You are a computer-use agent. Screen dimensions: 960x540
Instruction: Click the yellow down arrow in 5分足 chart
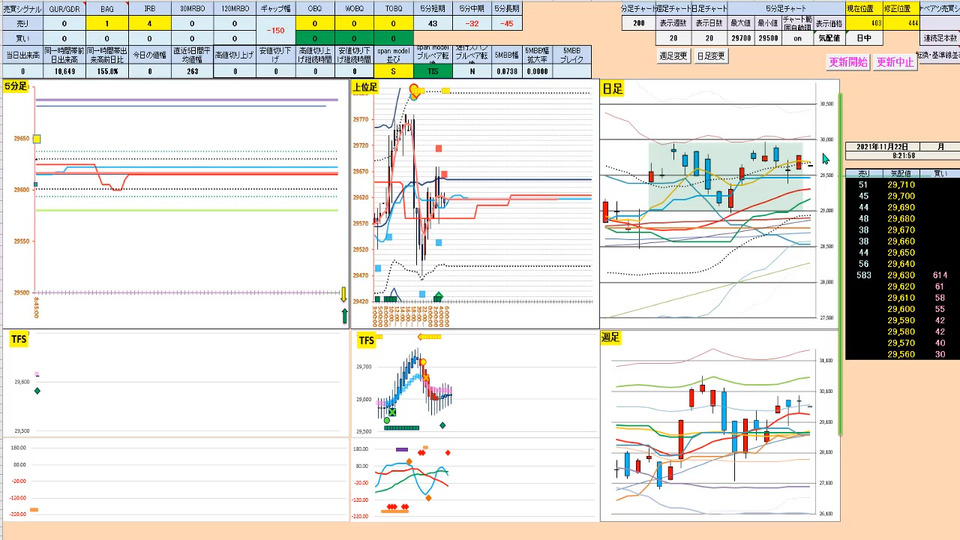click(343, 294)
